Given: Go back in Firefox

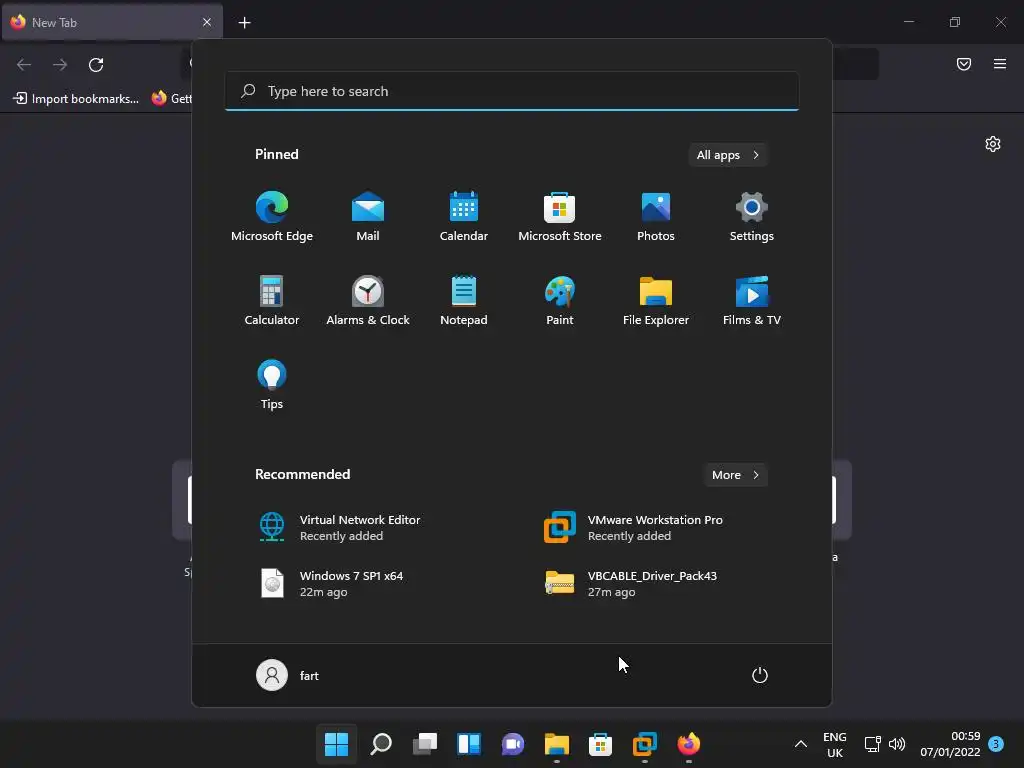Looking at the screenshot, I should (x=24, y=65).
